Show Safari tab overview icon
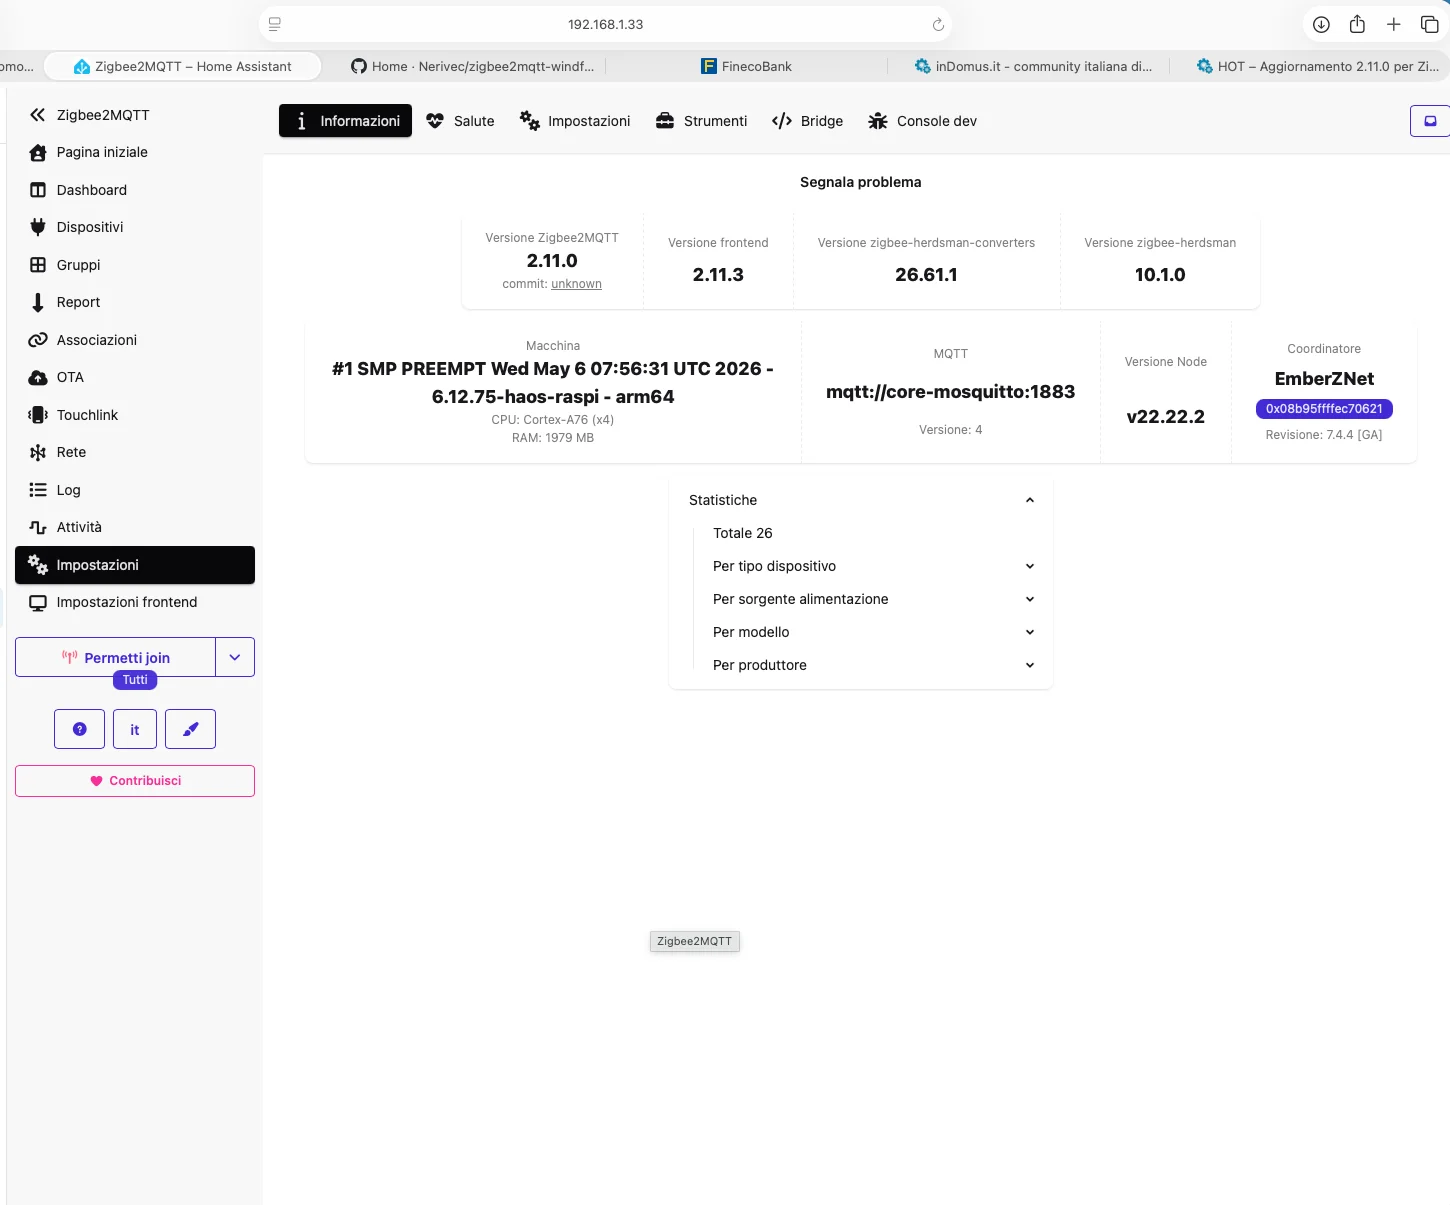 [1429, 24]
